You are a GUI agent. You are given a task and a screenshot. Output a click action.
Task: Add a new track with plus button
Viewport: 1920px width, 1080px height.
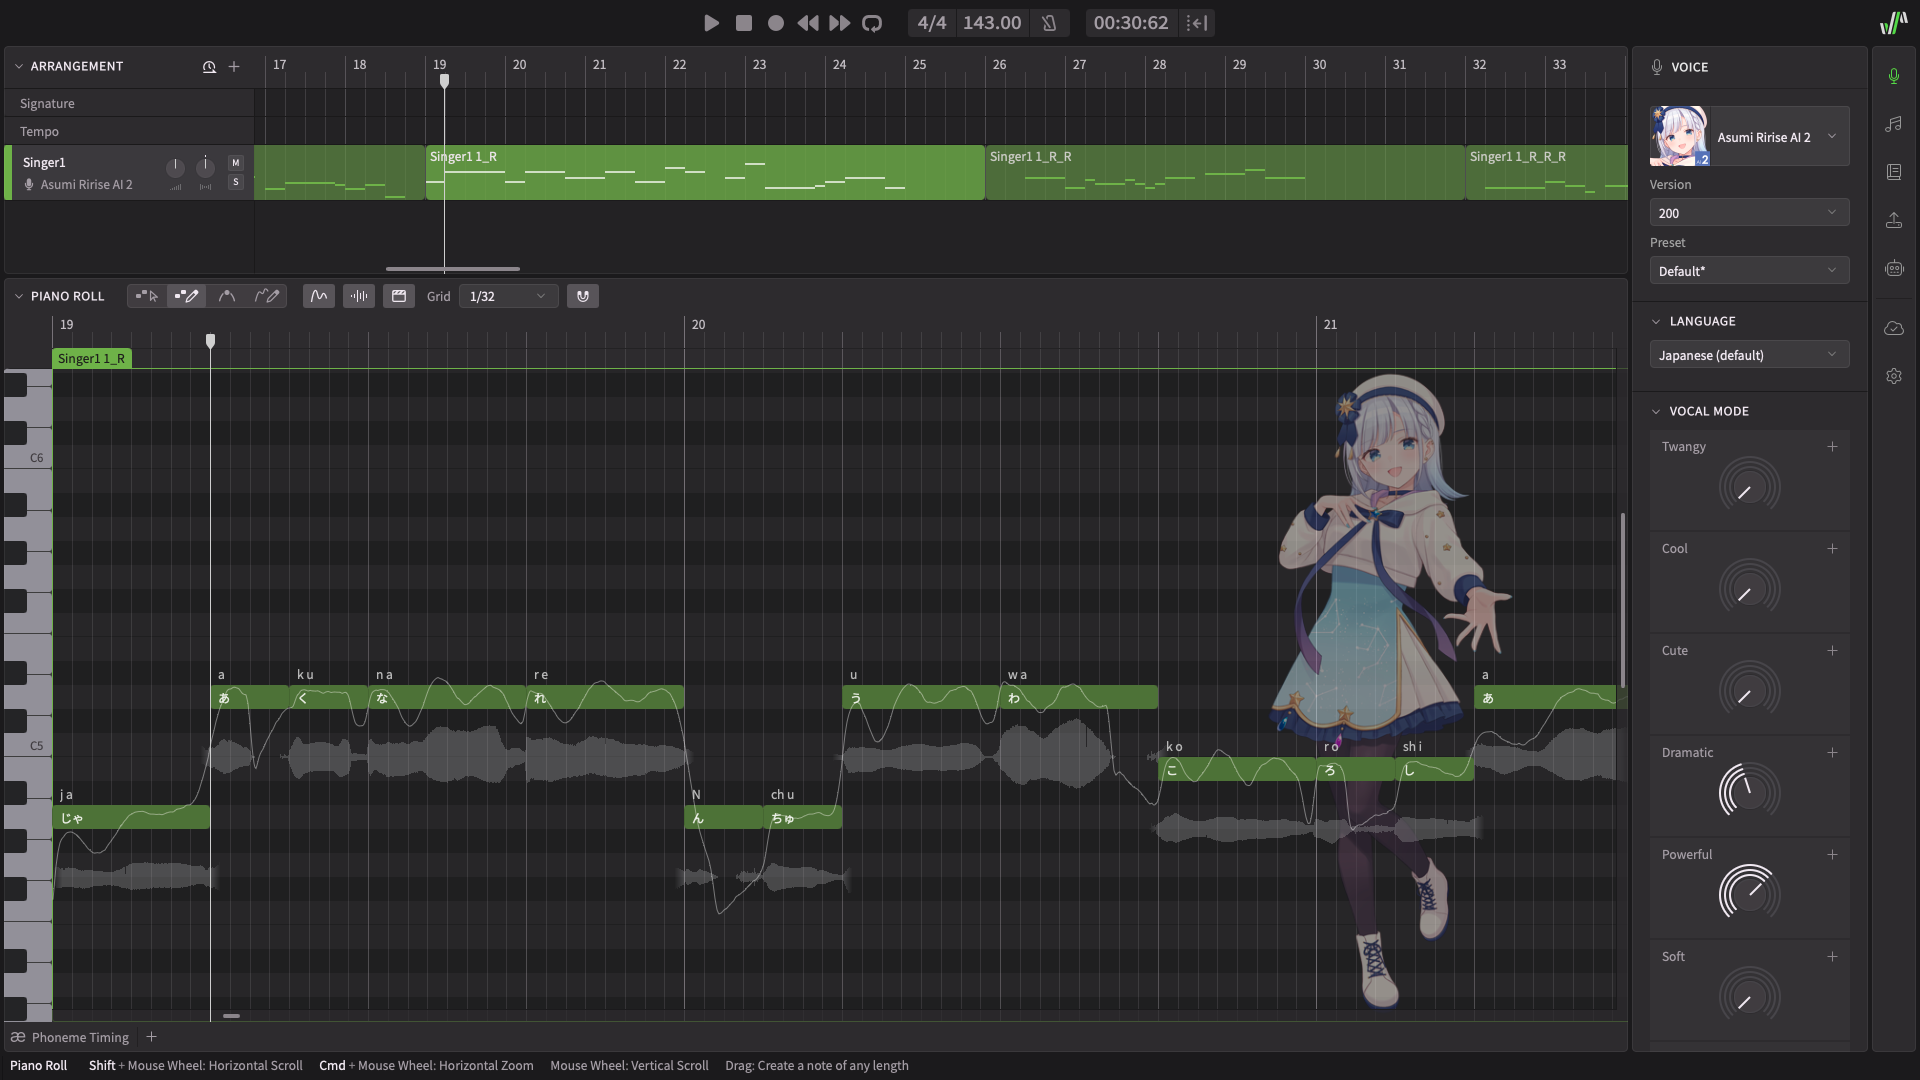click(x=234, y=67)
